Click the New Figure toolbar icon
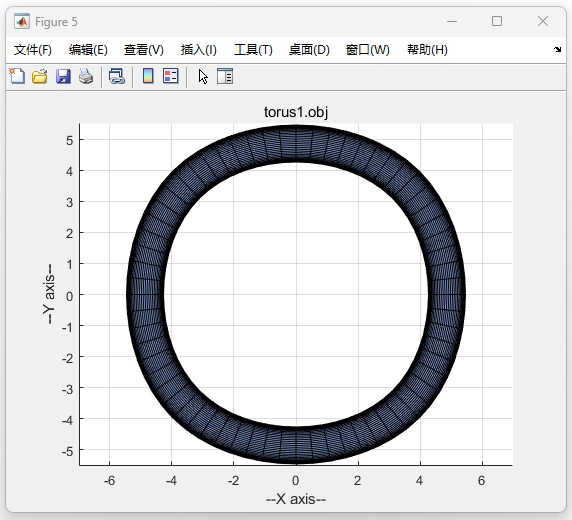 tap(17, 77)
